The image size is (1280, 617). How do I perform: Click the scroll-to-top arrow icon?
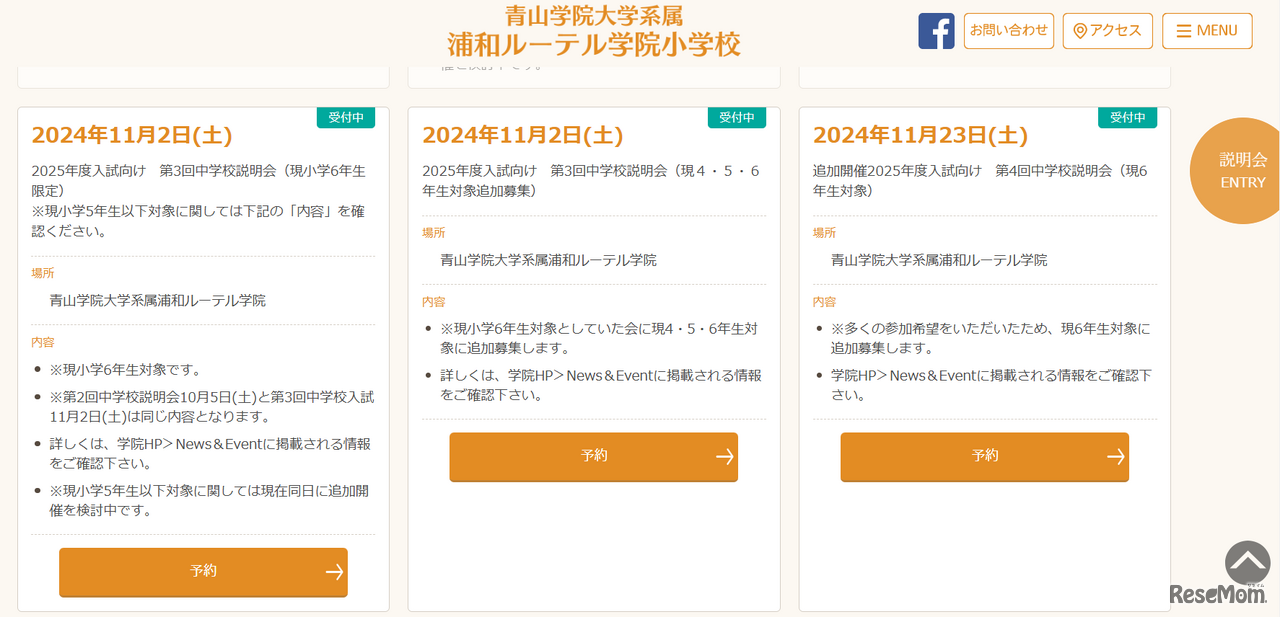point(1247,563)
